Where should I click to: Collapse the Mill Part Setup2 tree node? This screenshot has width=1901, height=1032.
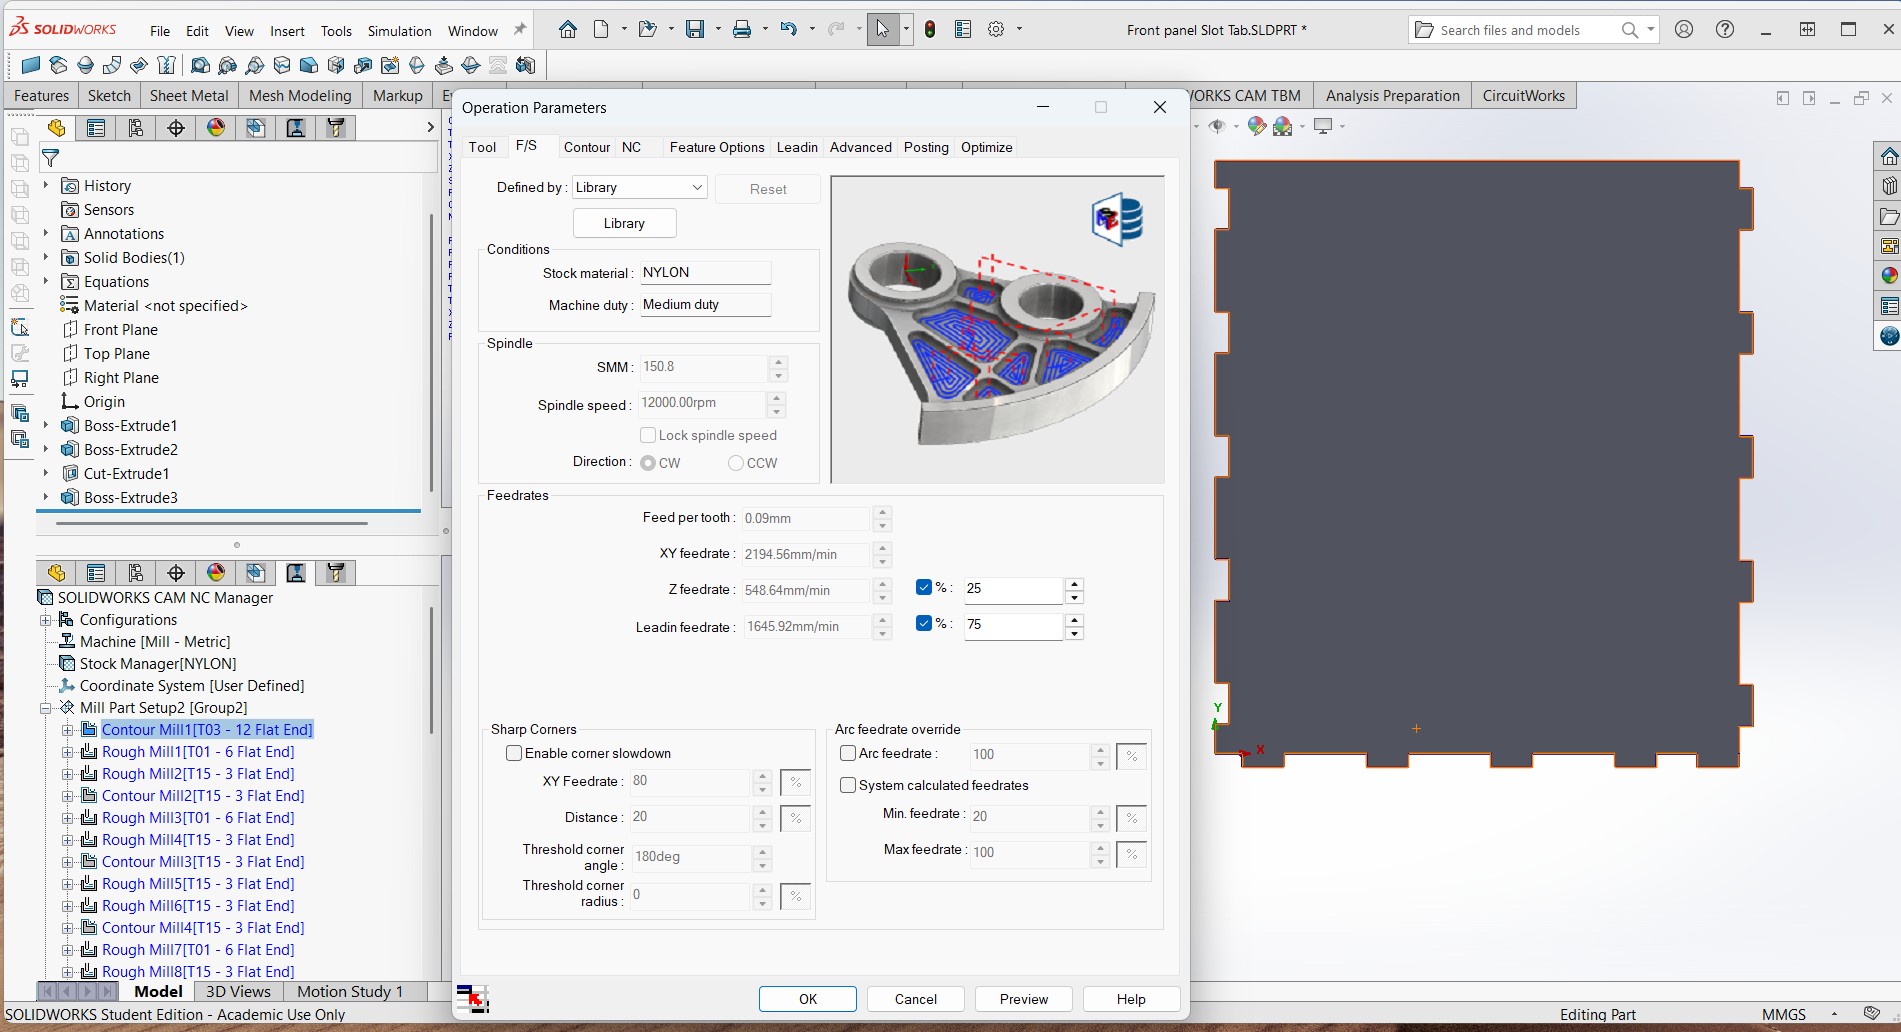pos(45,708)
